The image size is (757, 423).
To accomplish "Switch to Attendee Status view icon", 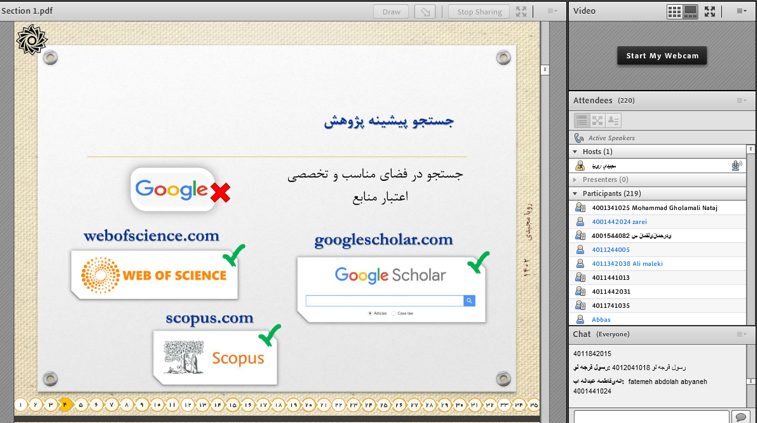I will (x=613, y=120).
